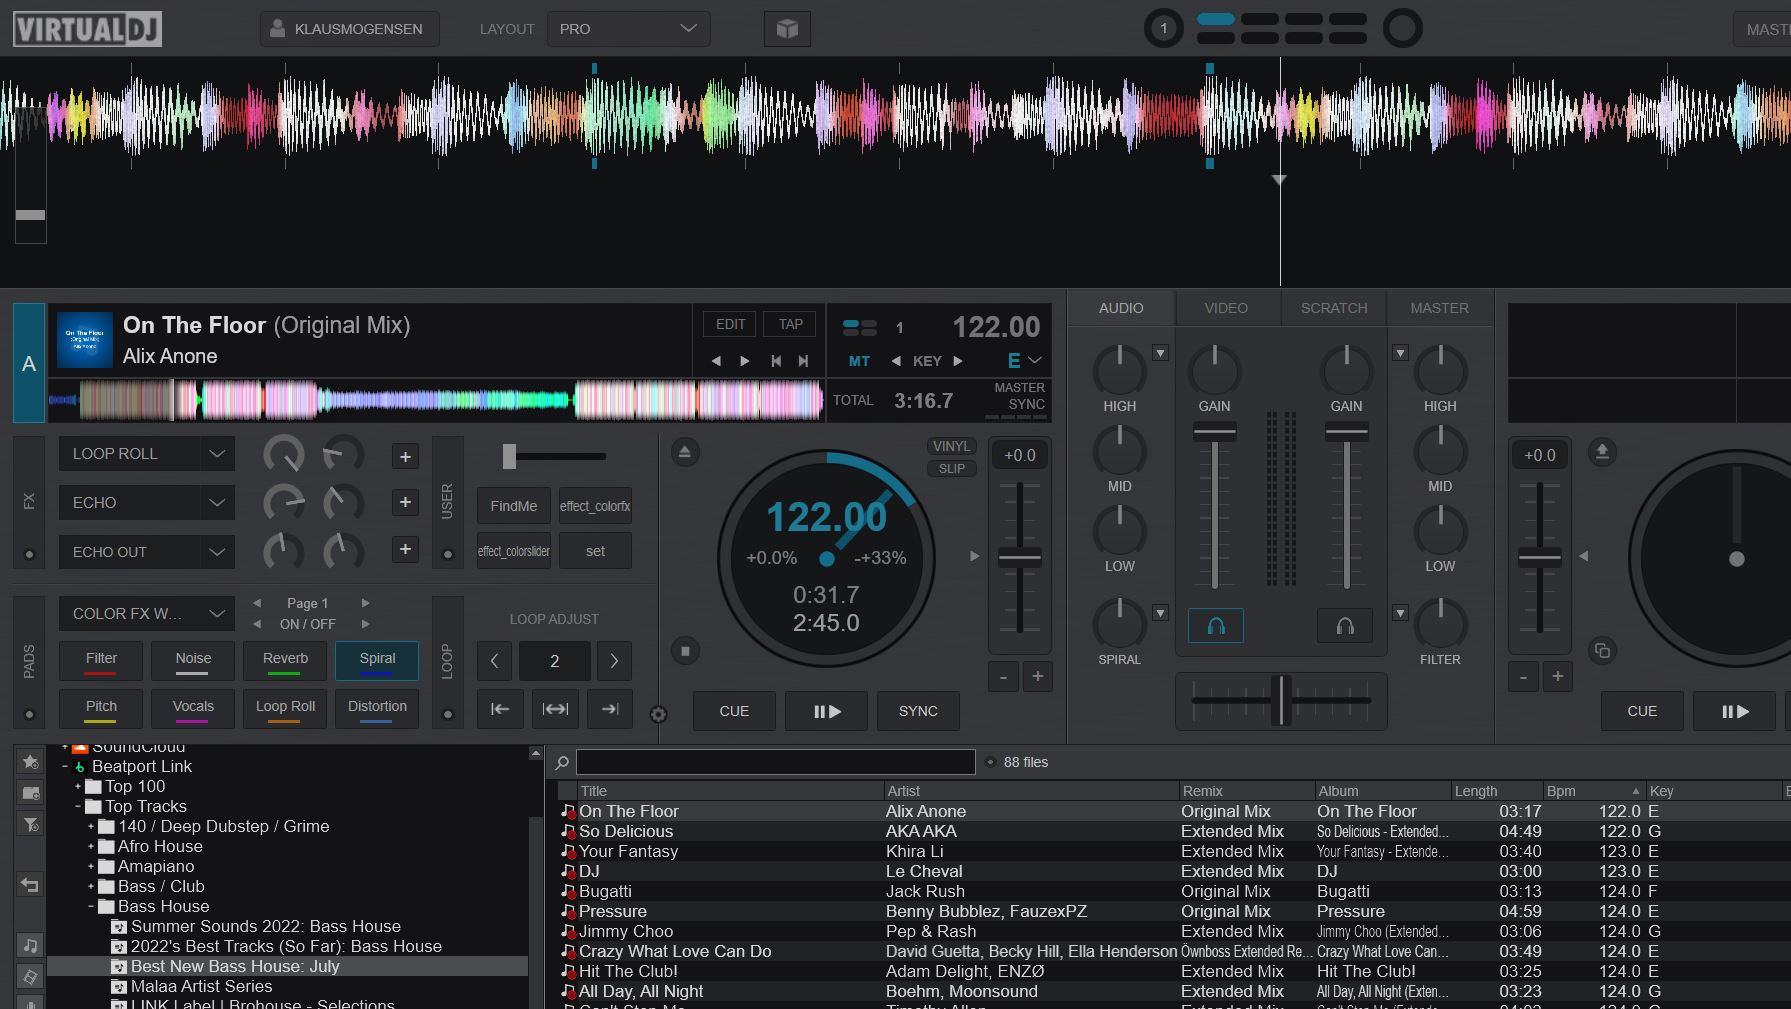The image size is (1791, 1009).
Task: Click the add virtual folder sidebar icon
Action: click(x=31, y=793)
